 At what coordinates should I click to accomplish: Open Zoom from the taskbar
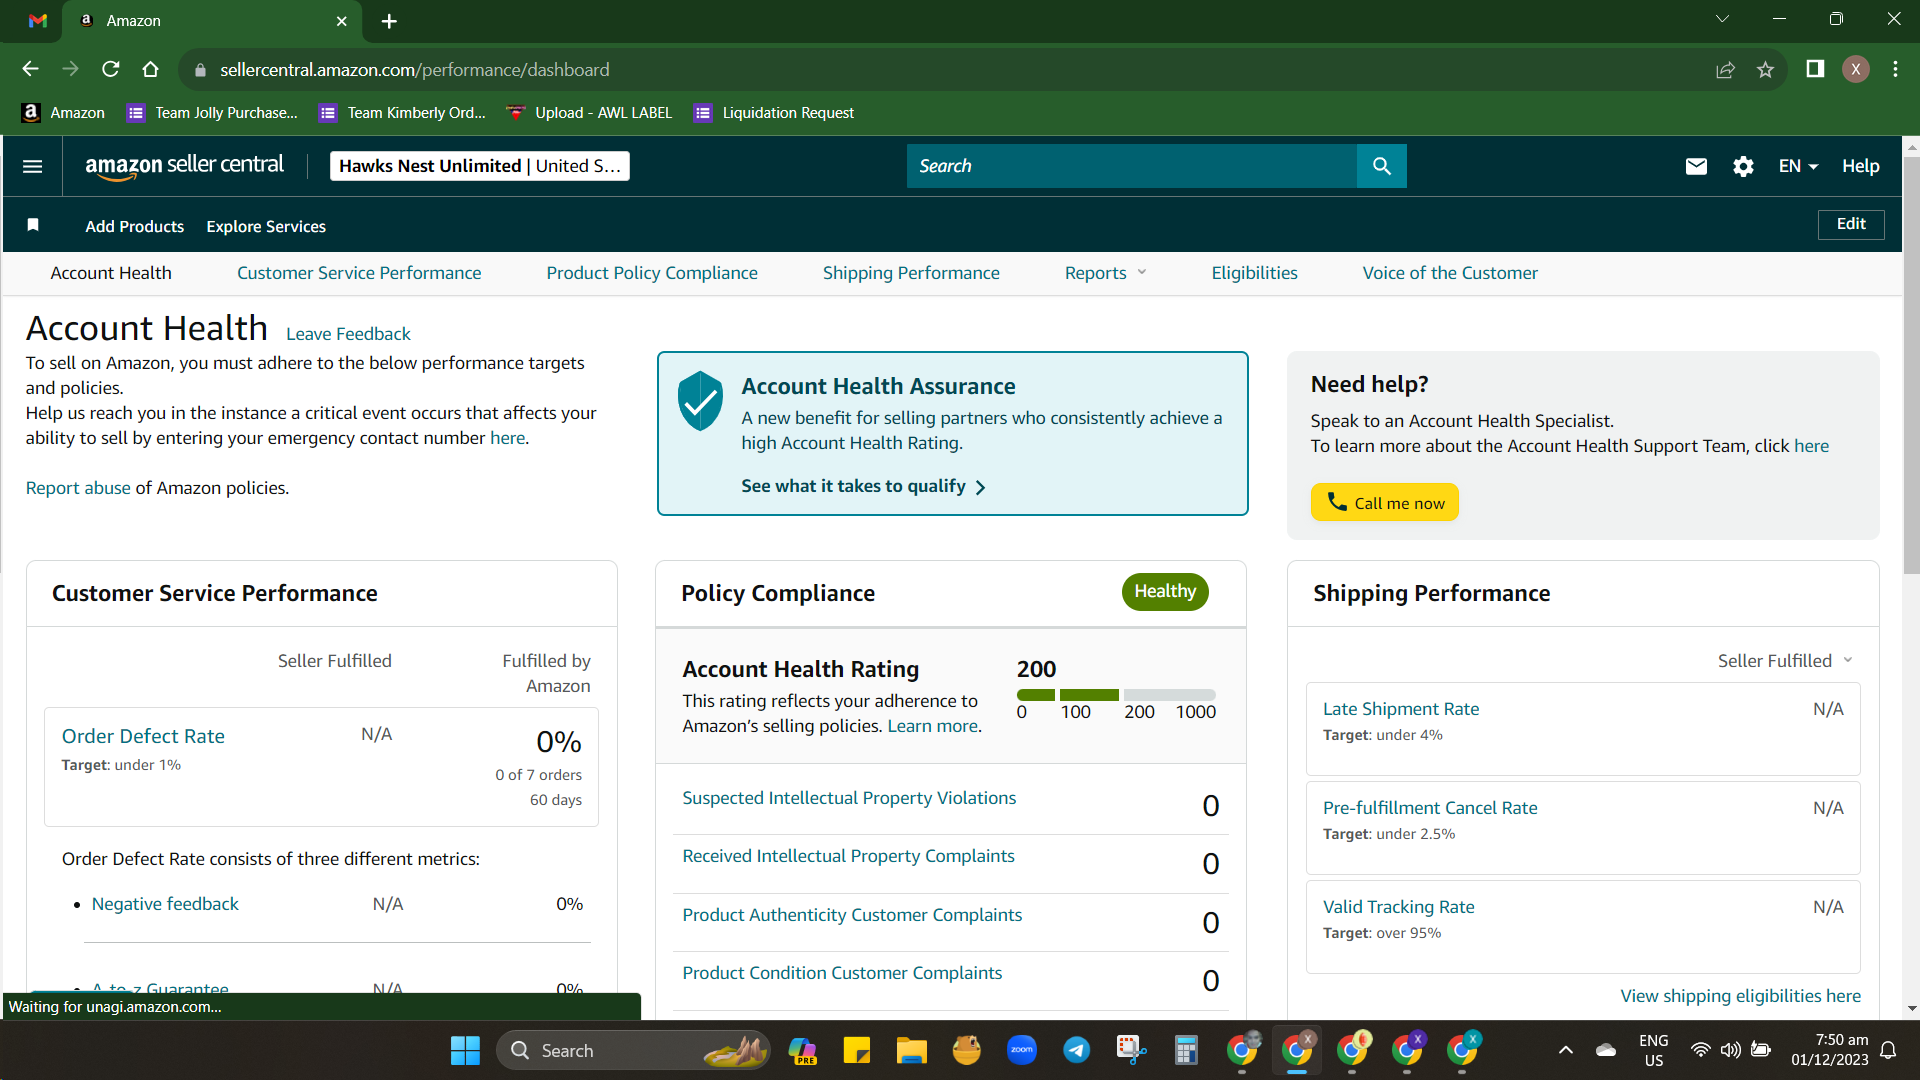[1022, 1050]
